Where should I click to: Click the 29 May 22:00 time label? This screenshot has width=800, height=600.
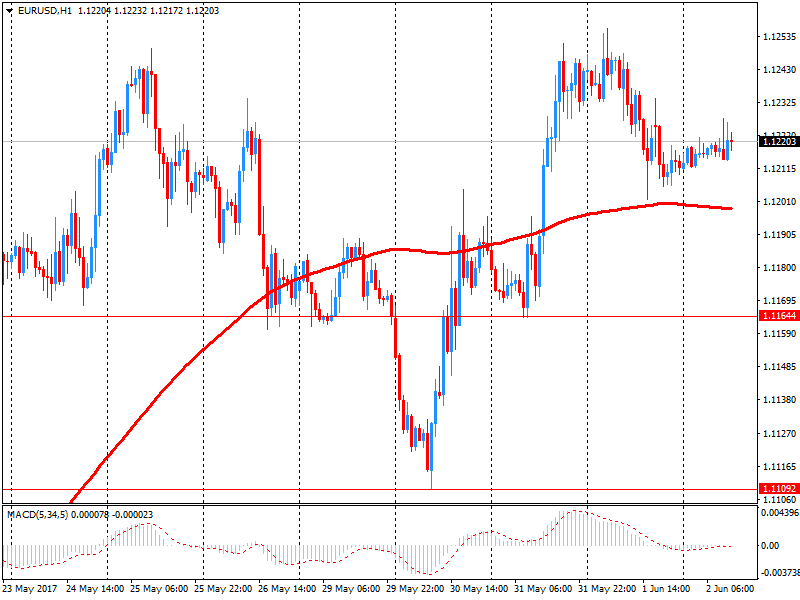click(415, 589)
